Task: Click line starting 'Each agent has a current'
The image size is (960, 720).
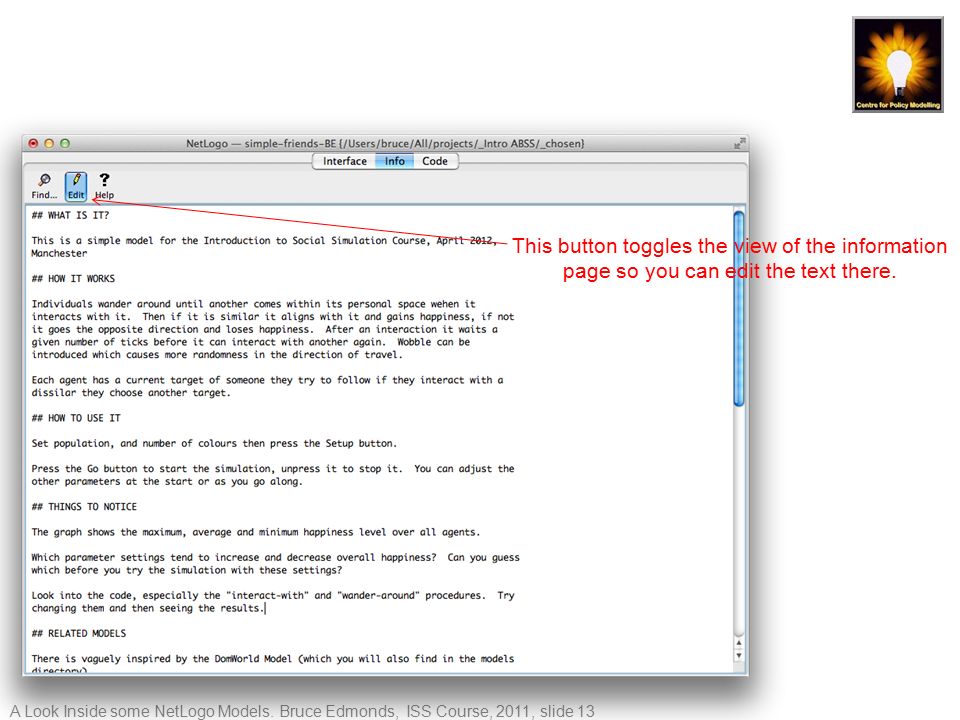Action: coord(268,380)
